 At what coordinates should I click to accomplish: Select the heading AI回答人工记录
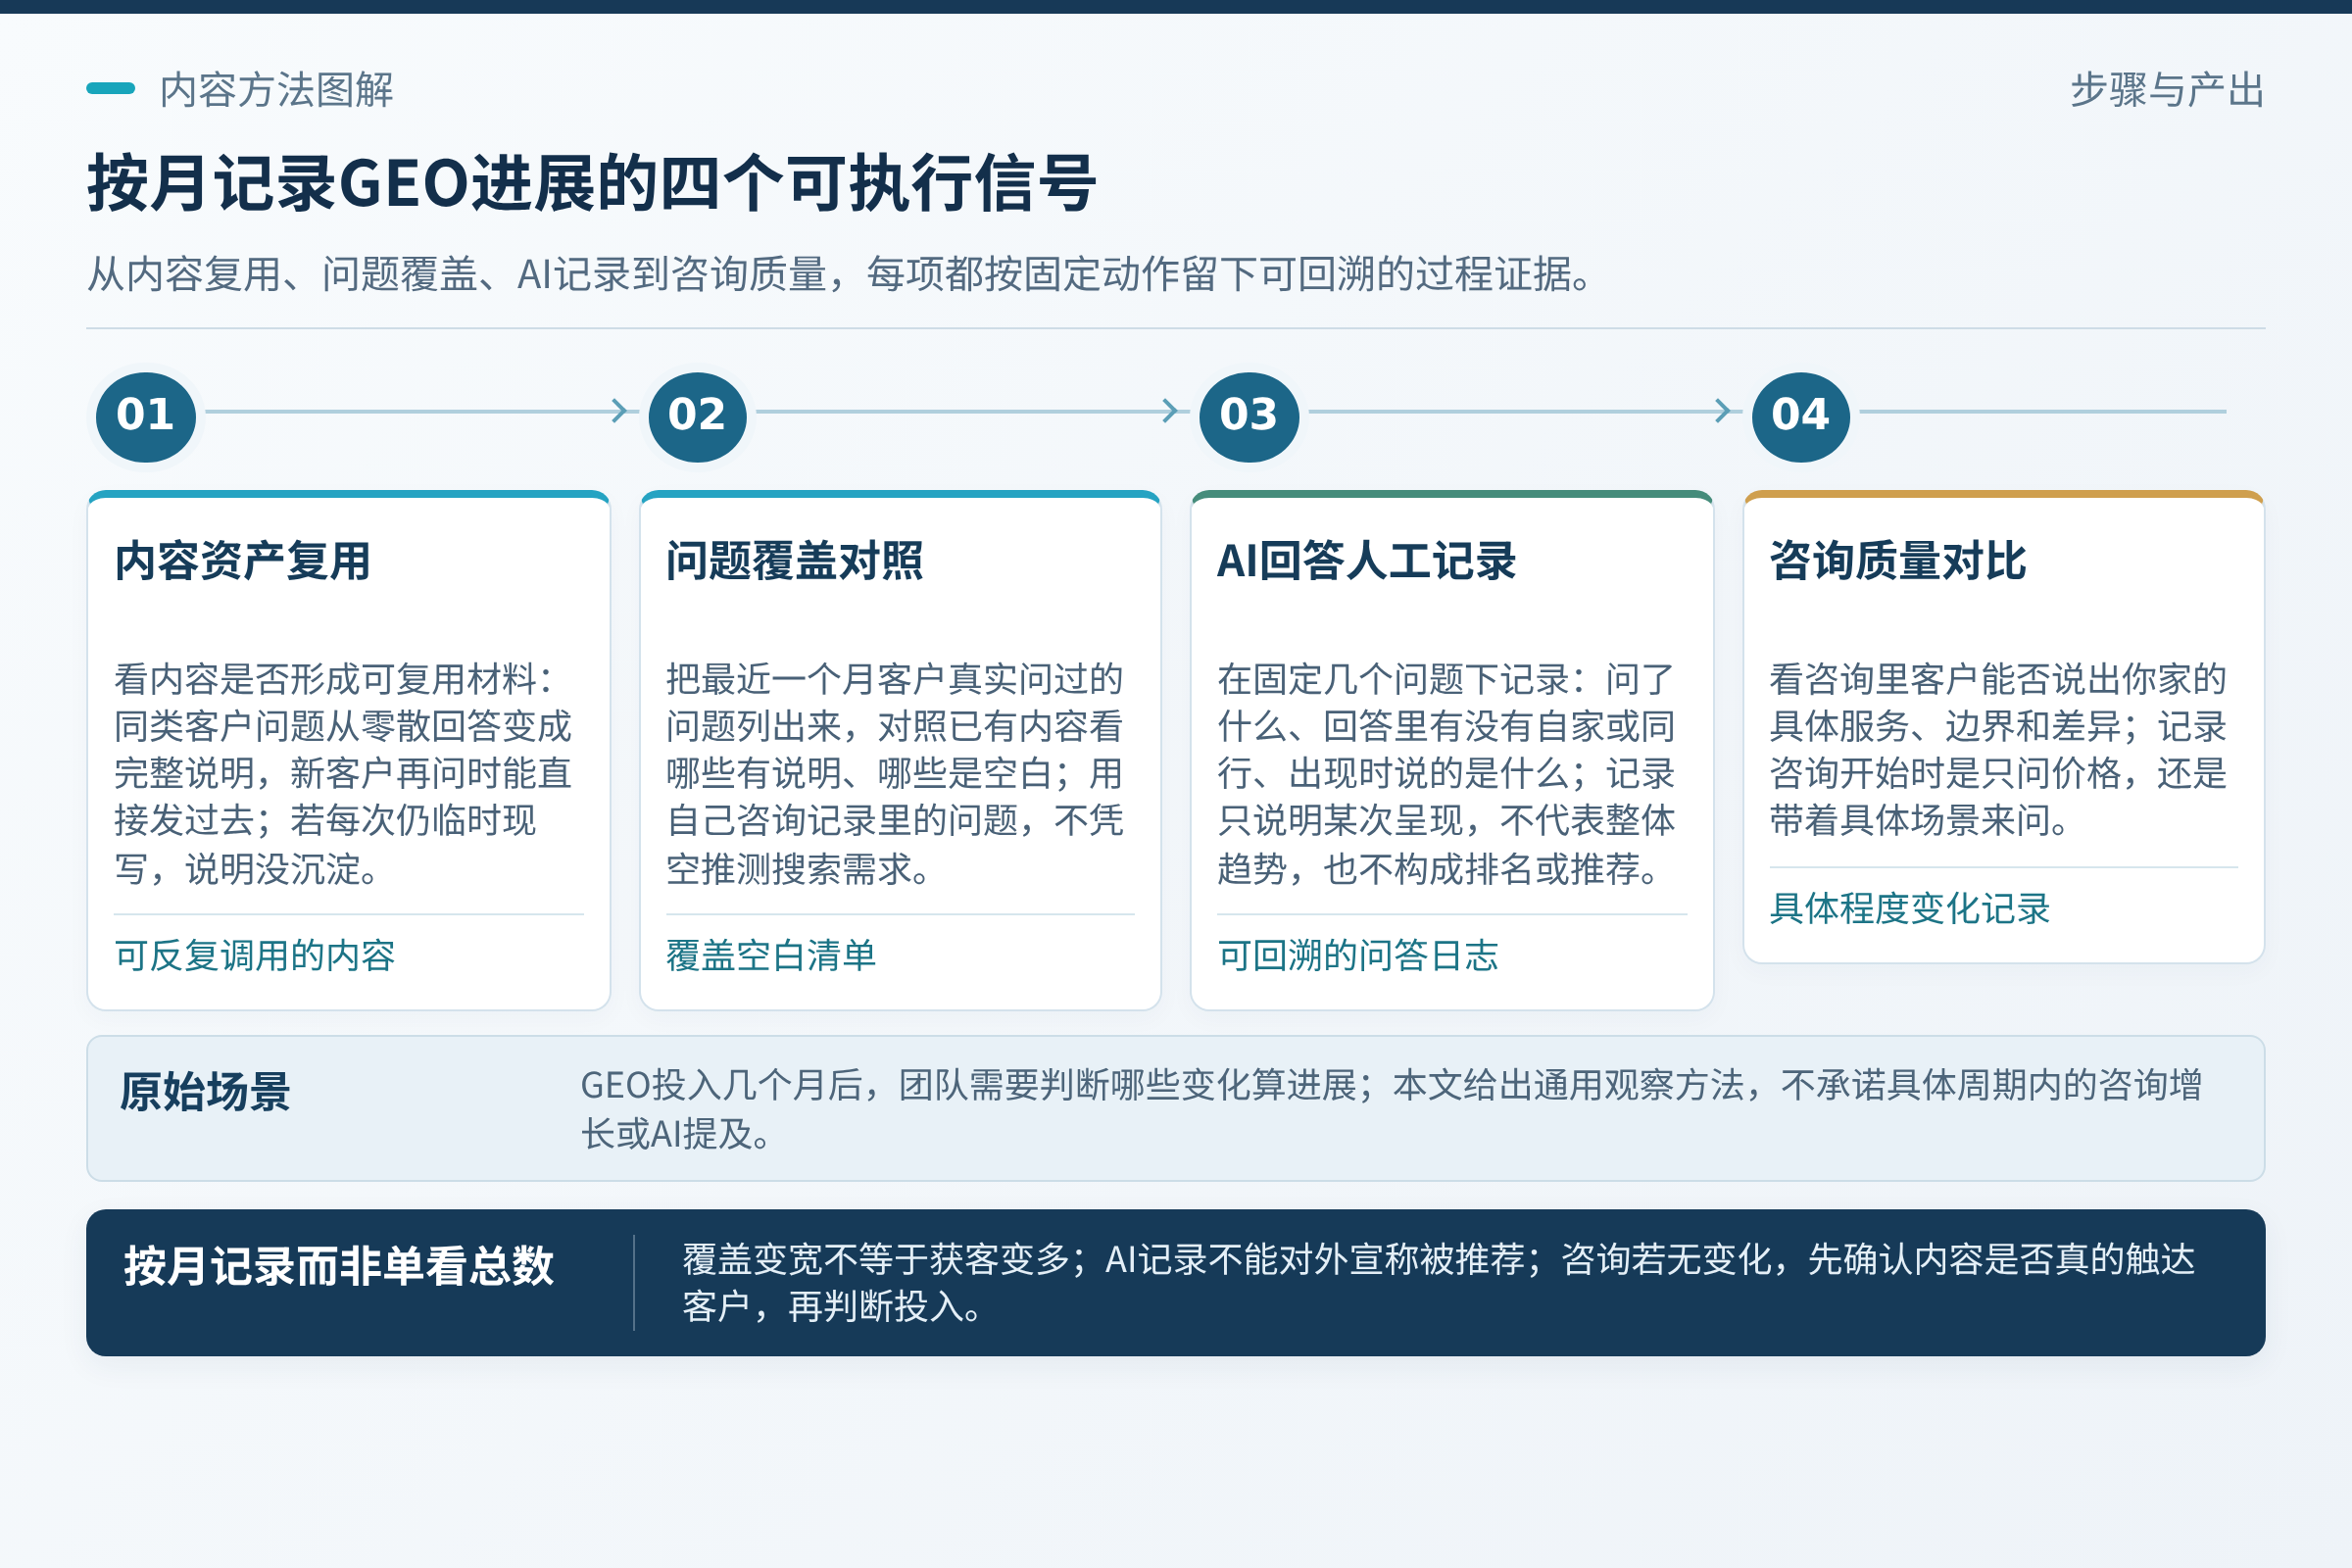tap(1366, 561)
